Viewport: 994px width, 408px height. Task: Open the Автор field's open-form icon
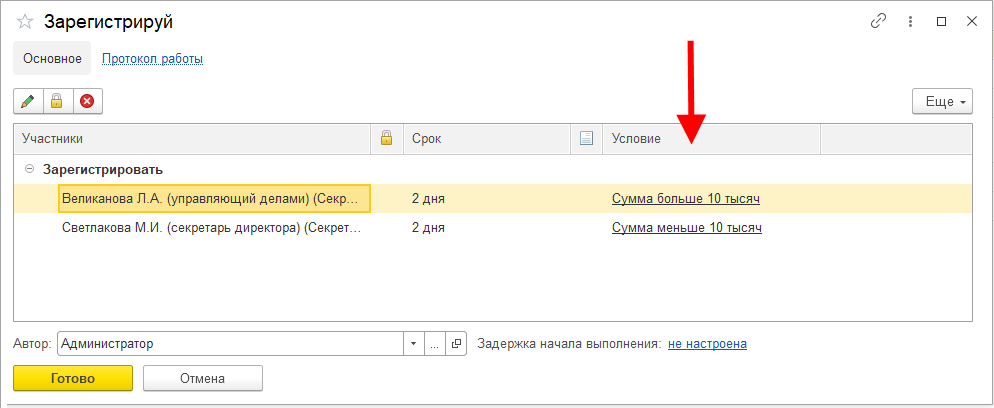click(x=456, y=344)
